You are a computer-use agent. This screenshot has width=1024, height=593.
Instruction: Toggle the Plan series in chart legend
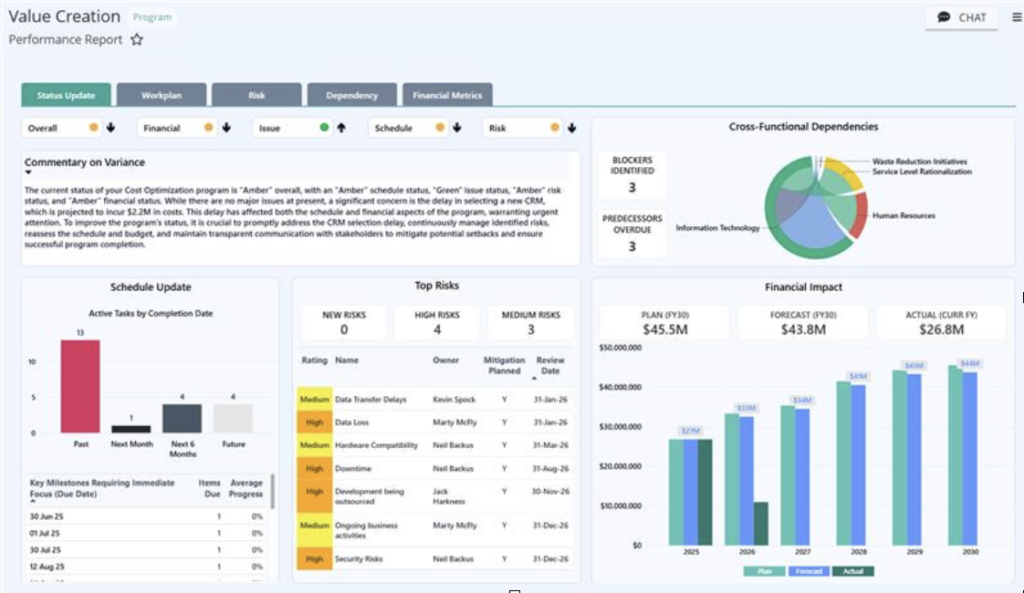pos(764,571)
